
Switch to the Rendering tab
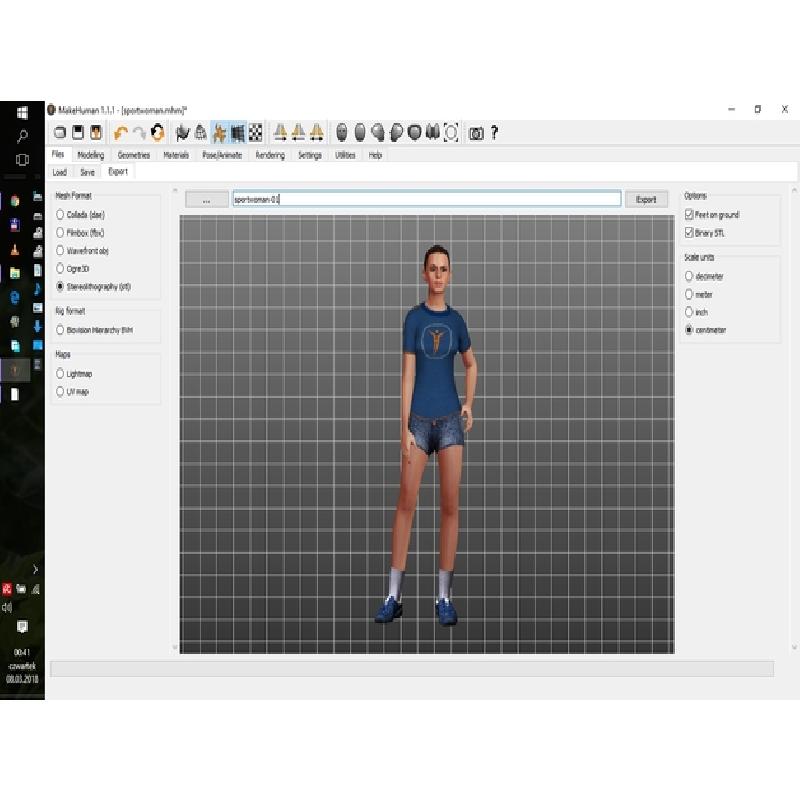[x=270, y=155]
